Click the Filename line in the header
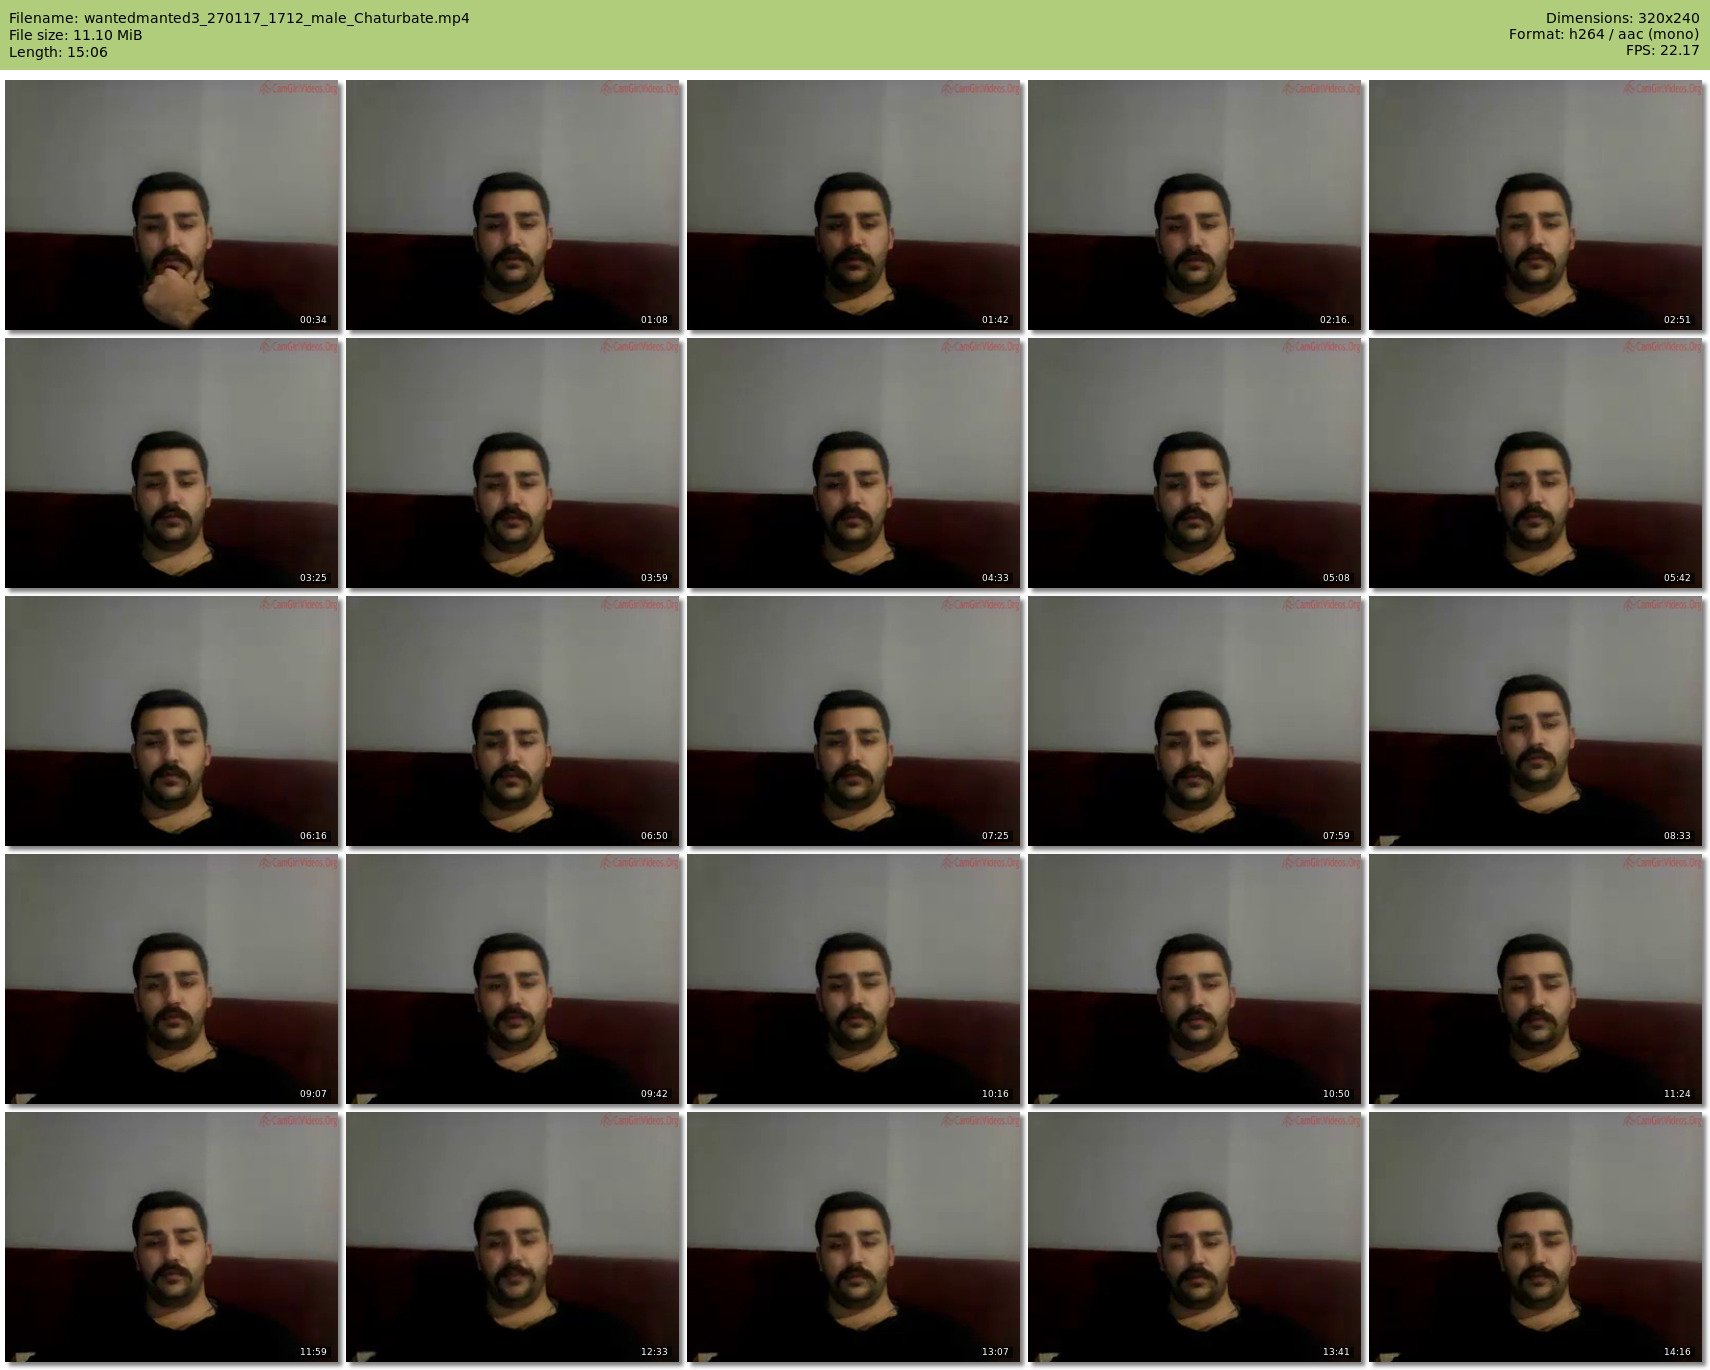This screenshot has height=1370, width=1710. coord(239,18)
